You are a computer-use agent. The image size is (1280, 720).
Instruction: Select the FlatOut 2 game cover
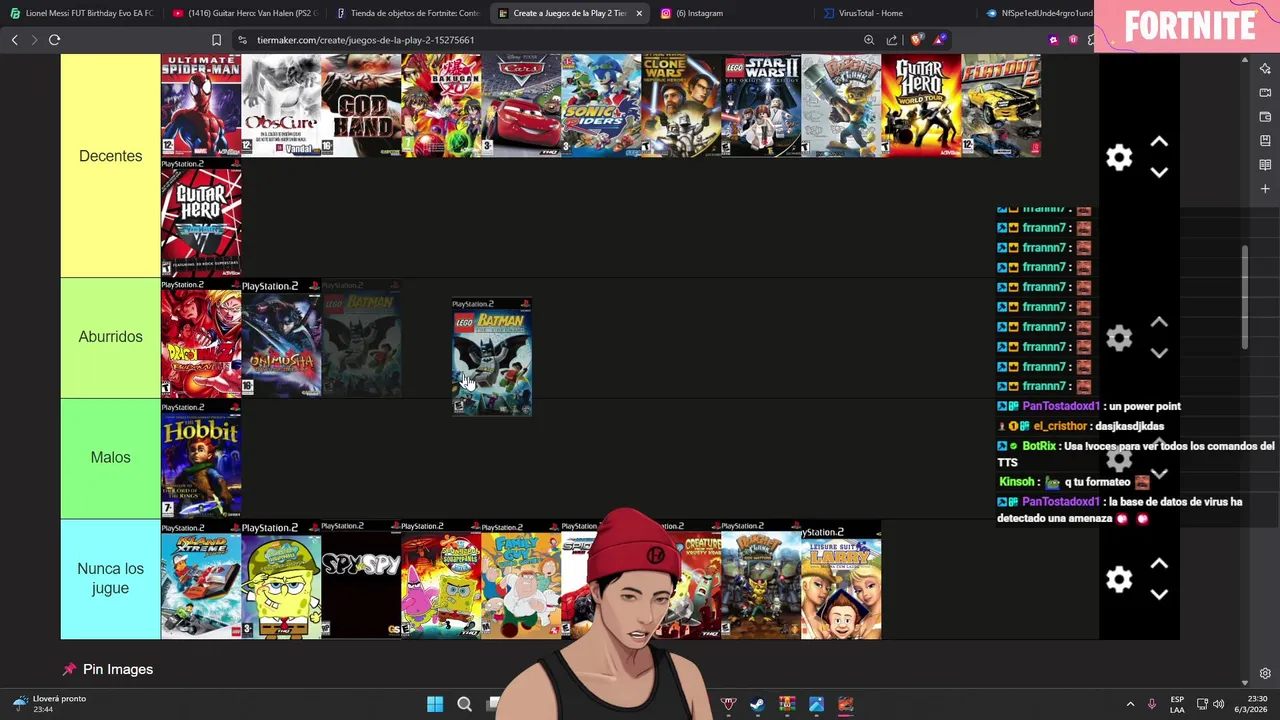point(1001,105)
